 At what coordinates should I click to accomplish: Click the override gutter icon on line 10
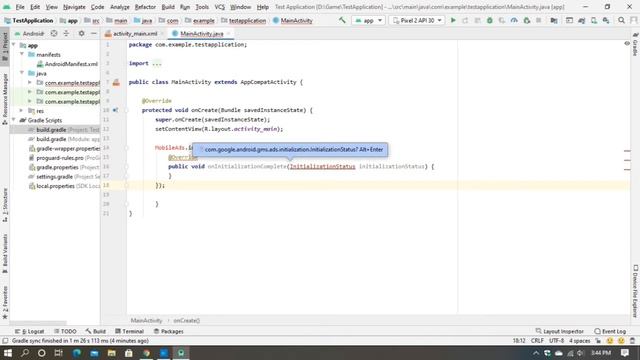tap(116, 110)
